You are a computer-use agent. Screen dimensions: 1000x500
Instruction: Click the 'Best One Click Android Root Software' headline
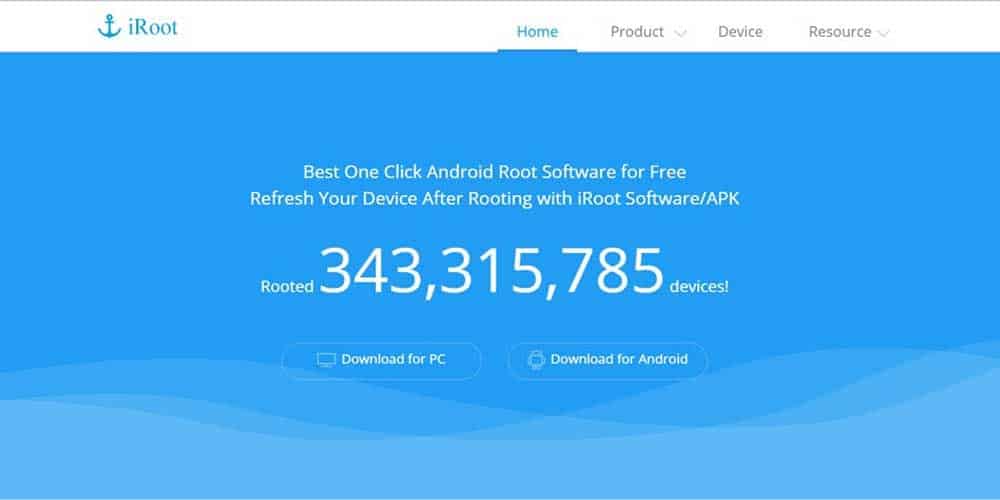(x=494, y=172)
